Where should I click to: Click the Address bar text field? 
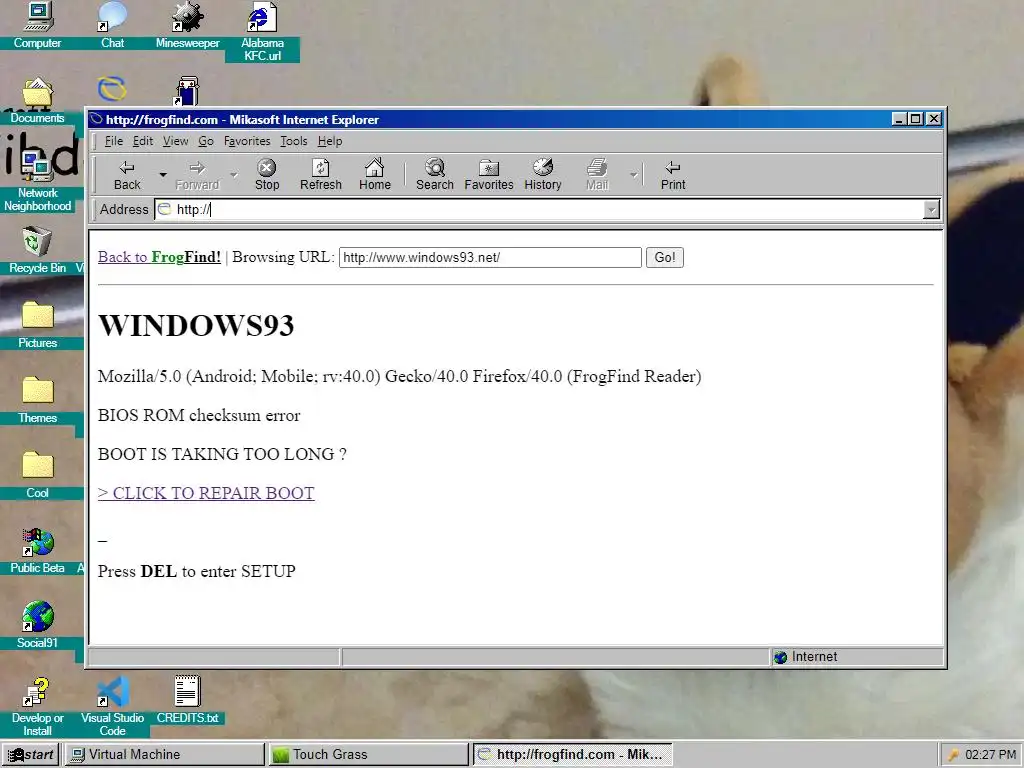pos(539,210)
